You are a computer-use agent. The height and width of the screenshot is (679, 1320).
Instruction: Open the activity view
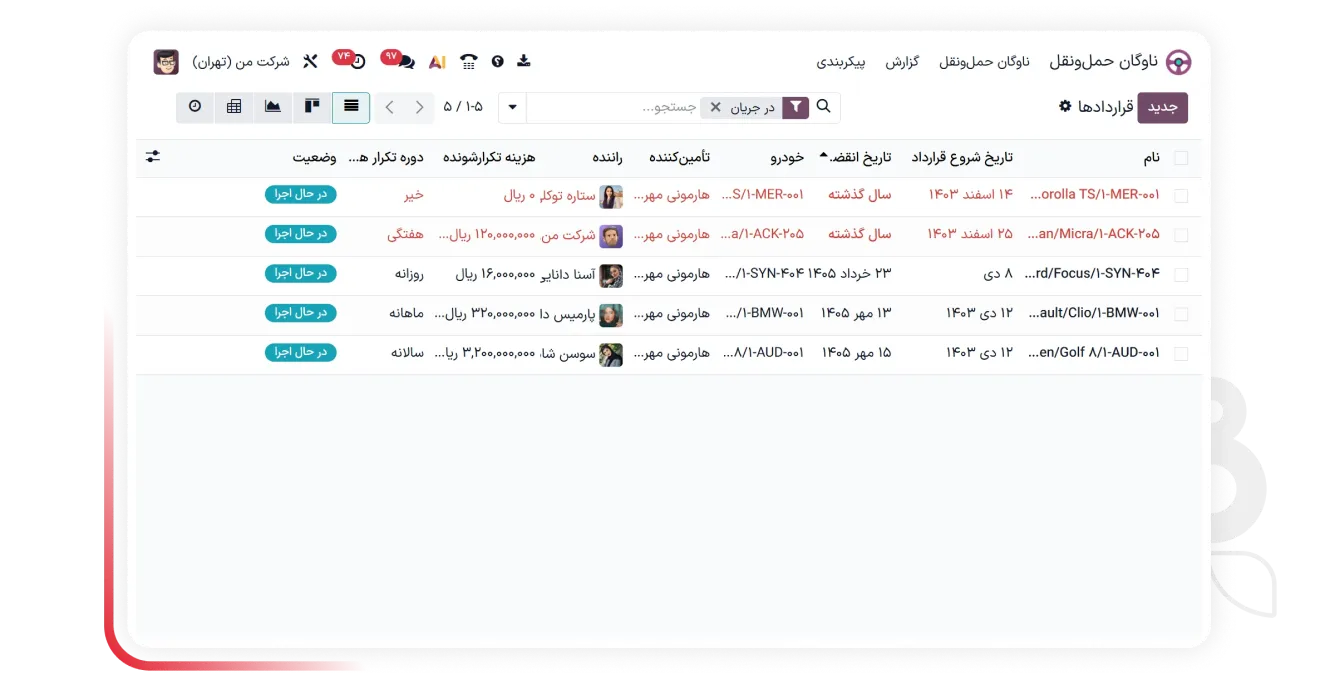point(195,107)
